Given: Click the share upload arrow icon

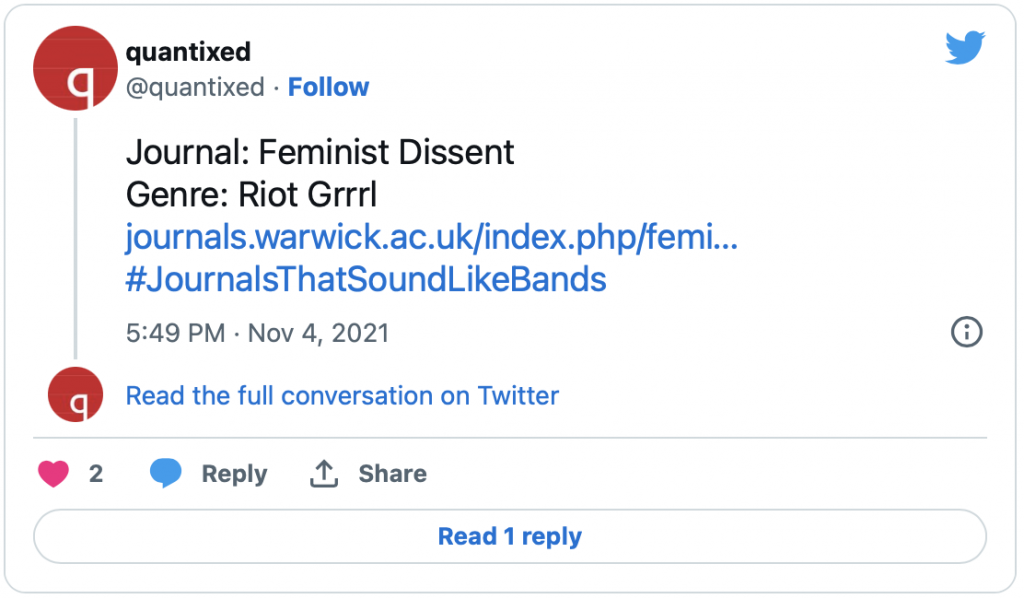Looking at the screenshot, I should click(x=324, y=474).
